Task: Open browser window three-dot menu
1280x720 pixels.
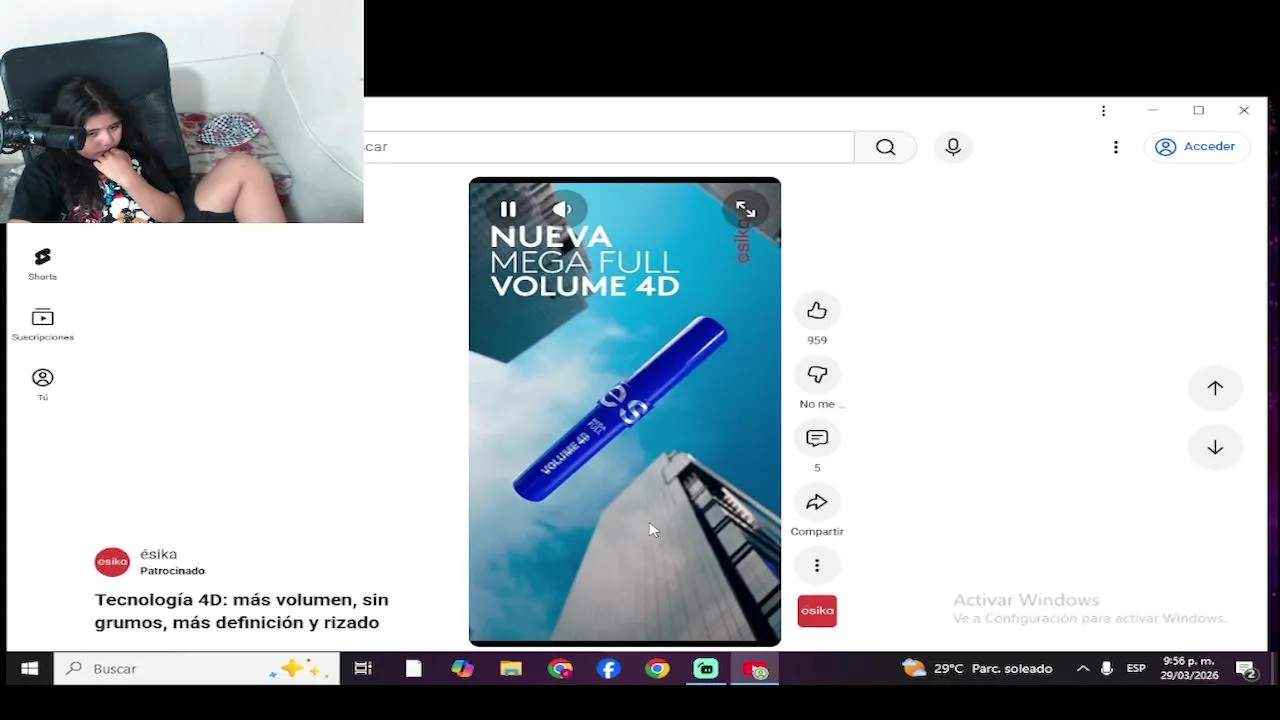Action: [1103, 110]
